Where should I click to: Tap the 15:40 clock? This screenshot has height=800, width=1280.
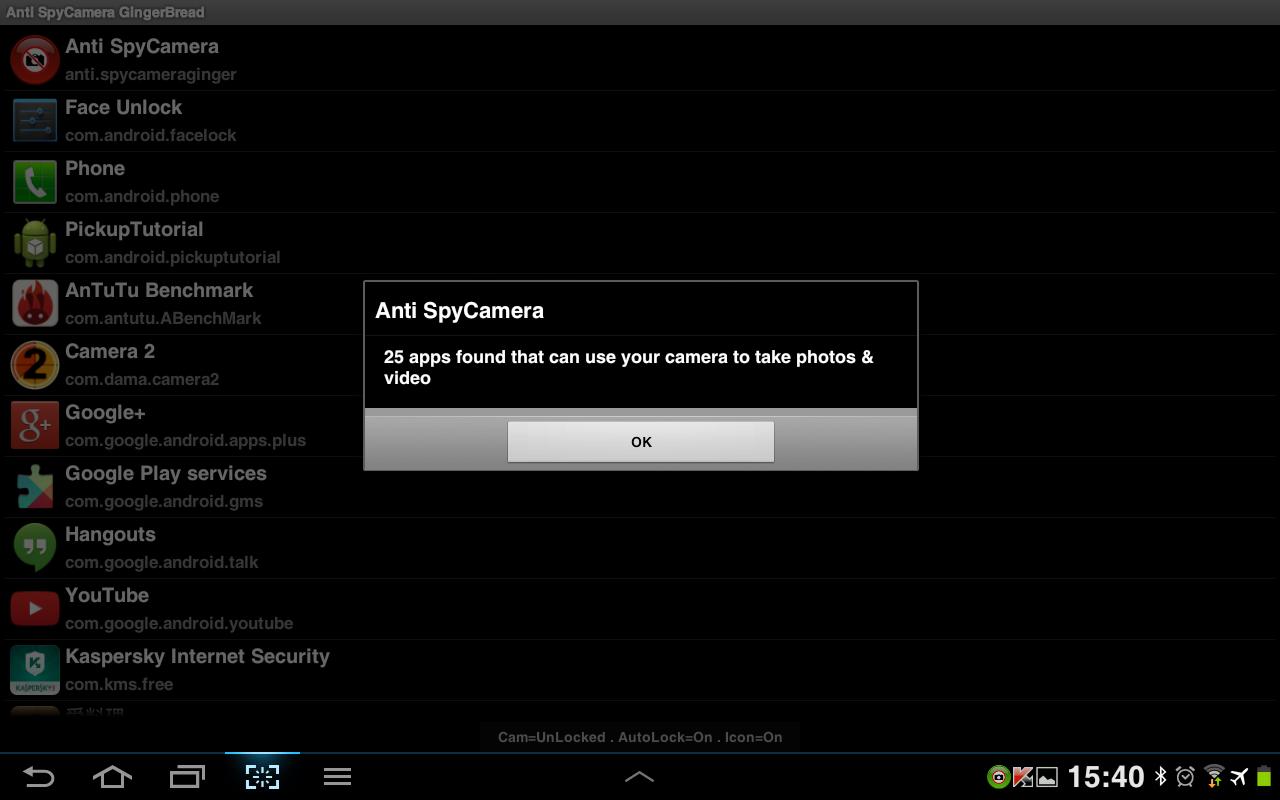tap(1106, 777)
